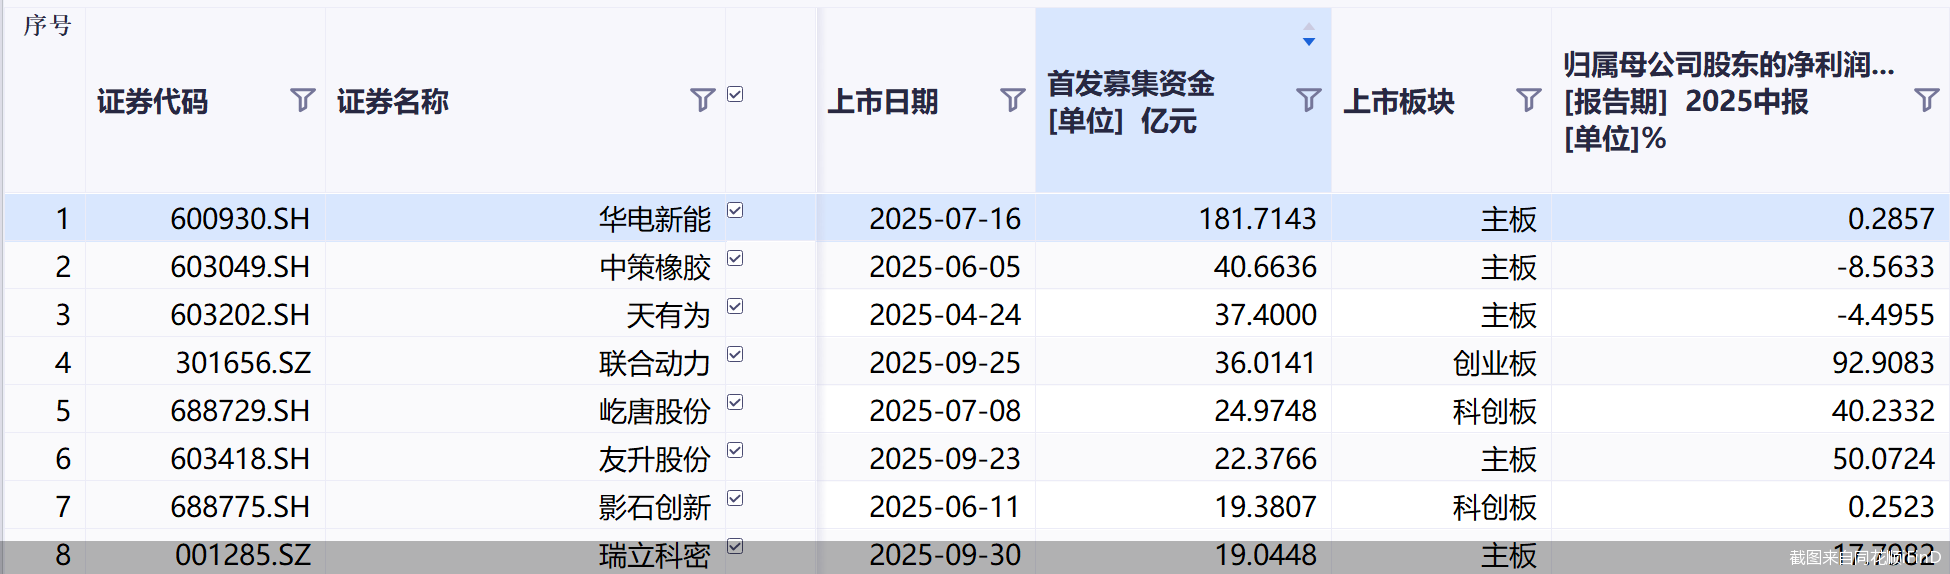Image resolution: width=1950 pixels, height=574 pixels.
Task: Click ascending sort arrow on 首发募集资金
Action: (1308, 27)
